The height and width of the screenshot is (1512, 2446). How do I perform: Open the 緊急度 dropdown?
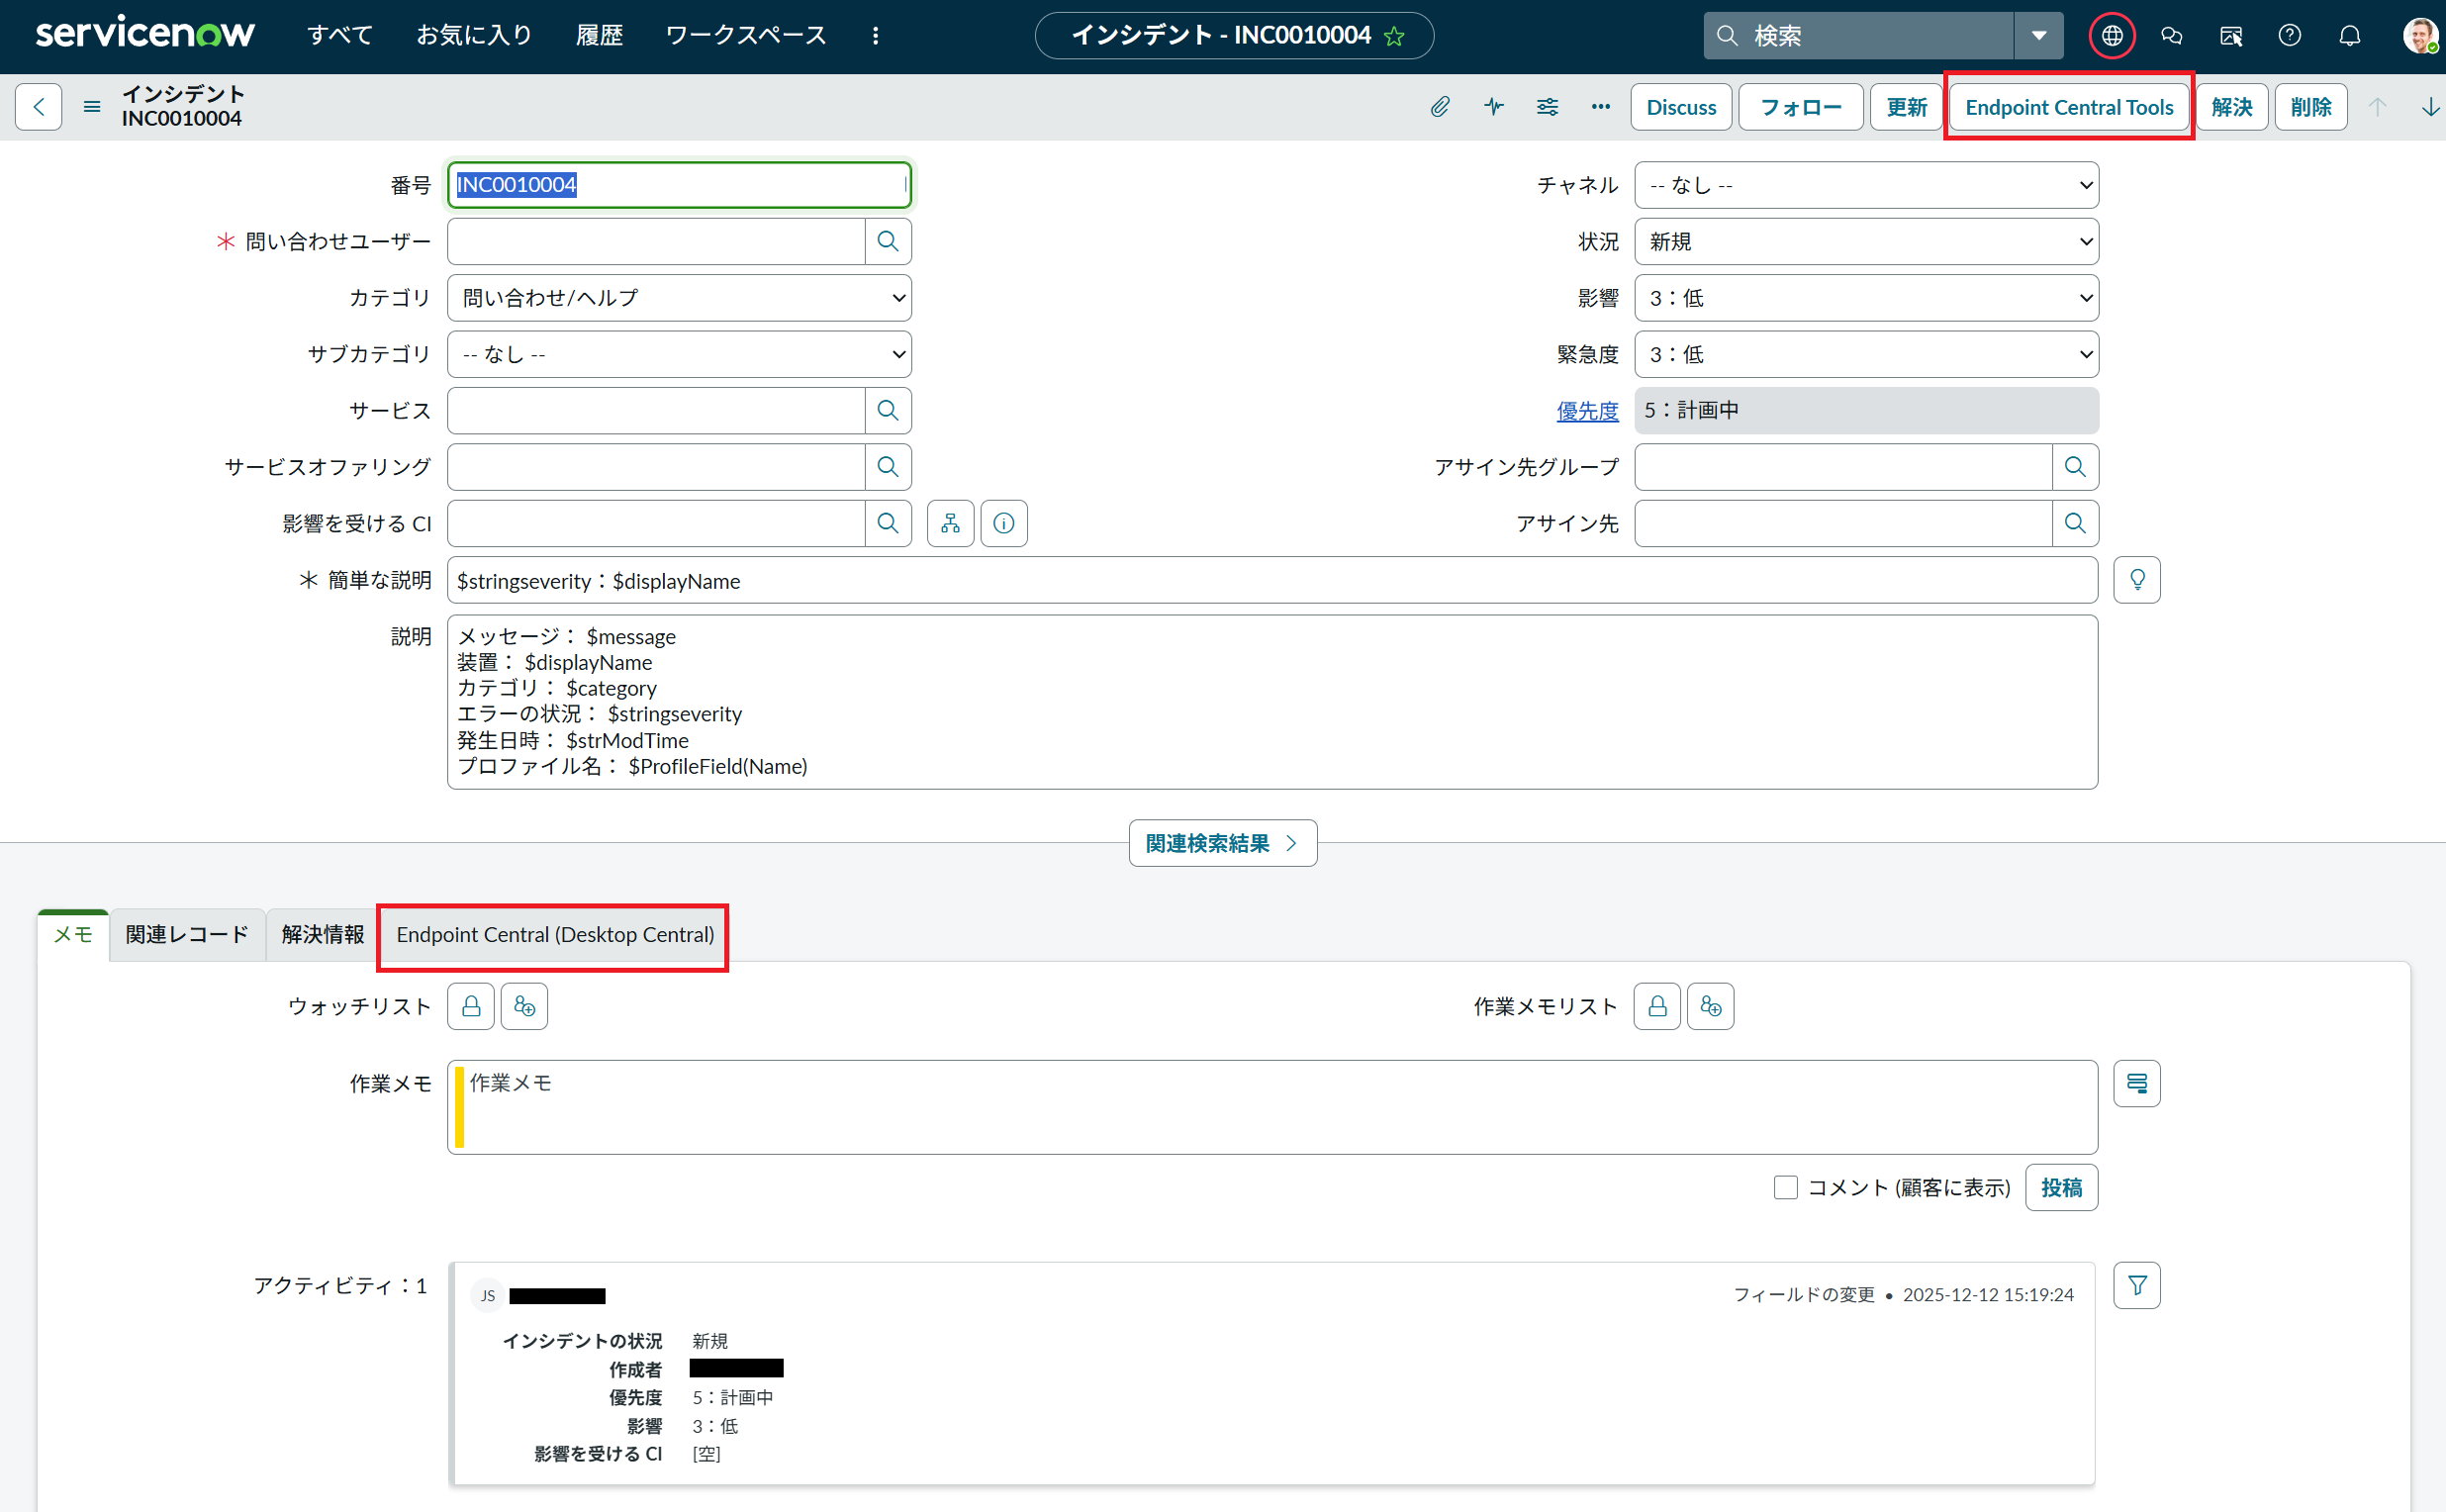click(1865, 355)
